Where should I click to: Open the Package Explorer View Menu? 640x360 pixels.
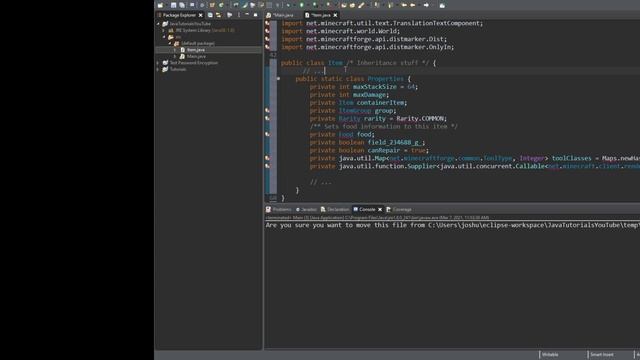[239, 15]
